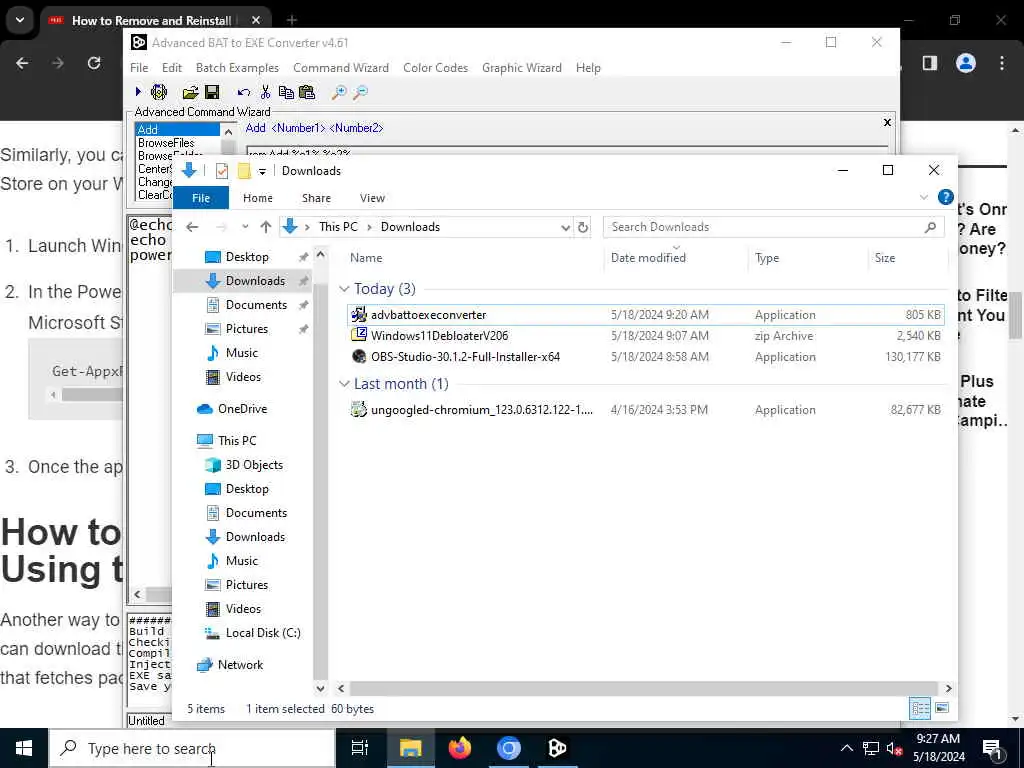Open Customize Quick Access Toolbar dropdown
Viewport: 1024px width, 768px height.
tap(262, 172)
